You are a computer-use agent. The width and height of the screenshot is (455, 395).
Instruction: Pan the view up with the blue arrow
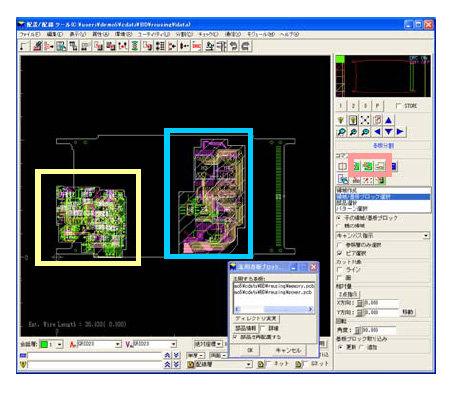(x=388, y=120)
